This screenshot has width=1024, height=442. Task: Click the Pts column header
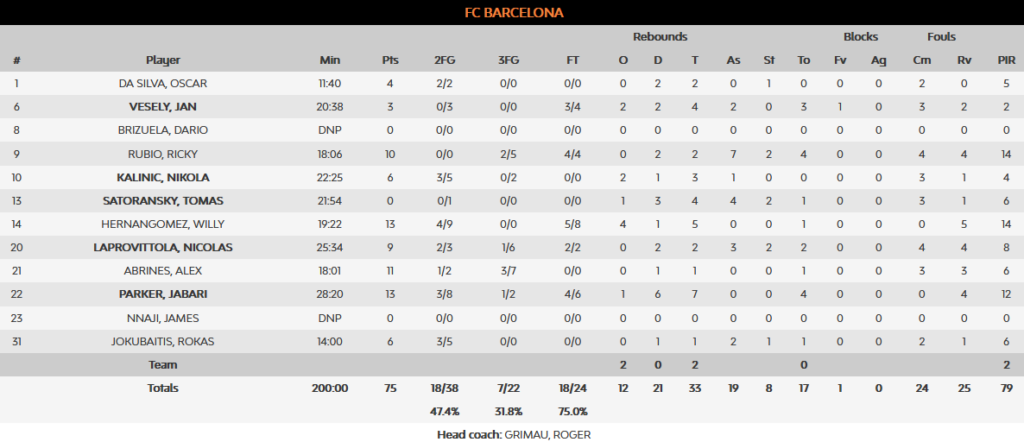point(390,59)
